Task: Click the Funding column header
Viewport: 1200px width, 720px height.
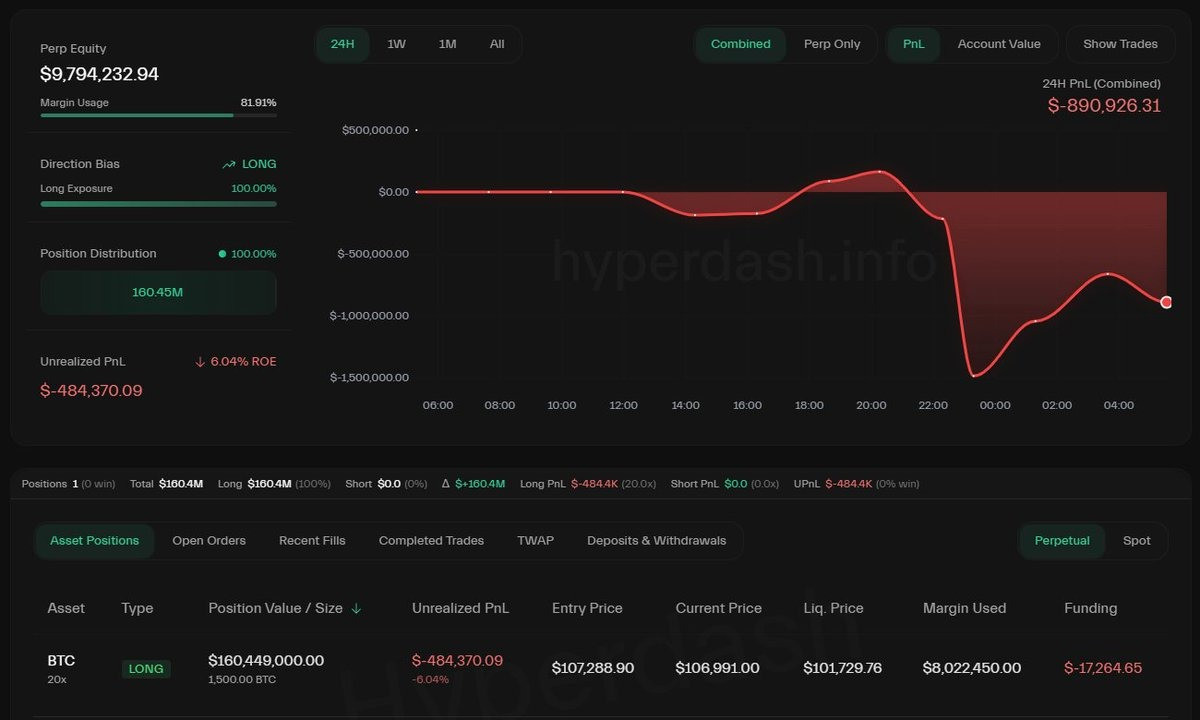Action: coord(1091,608)
